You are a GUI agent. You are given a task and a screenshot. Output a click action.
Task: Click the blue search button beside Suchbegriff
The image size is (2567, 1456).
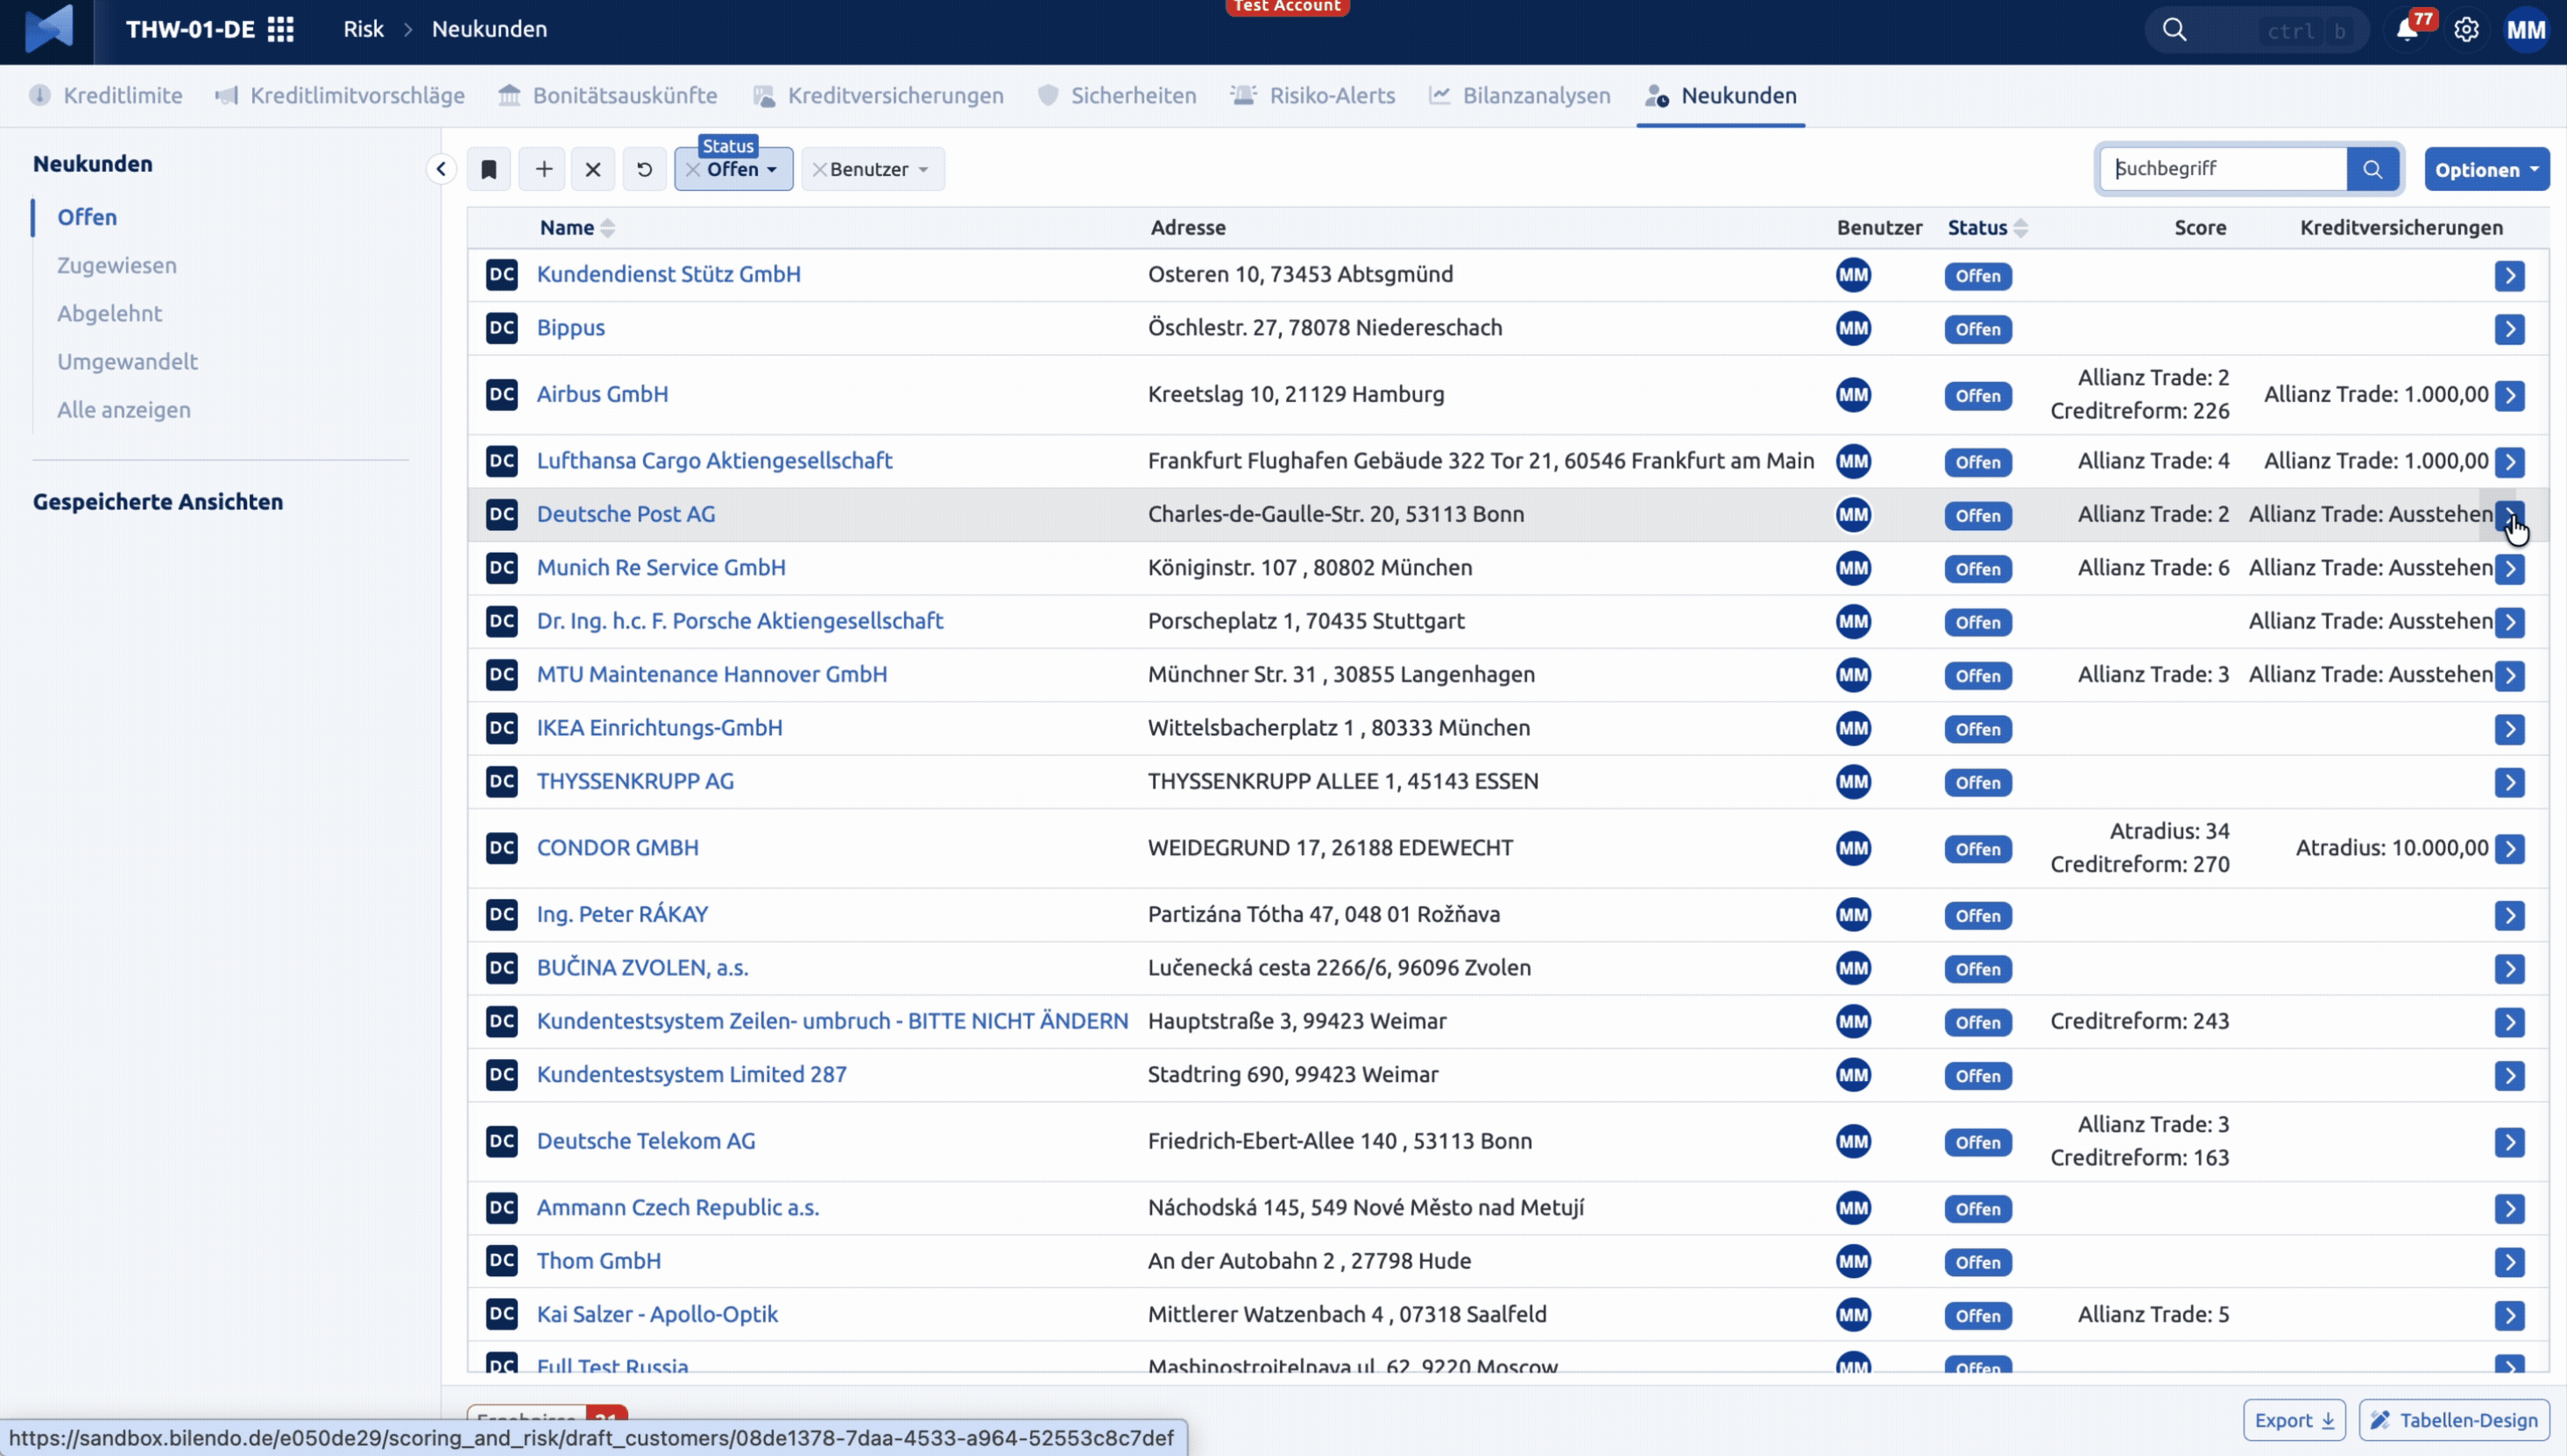point(2372,169)
